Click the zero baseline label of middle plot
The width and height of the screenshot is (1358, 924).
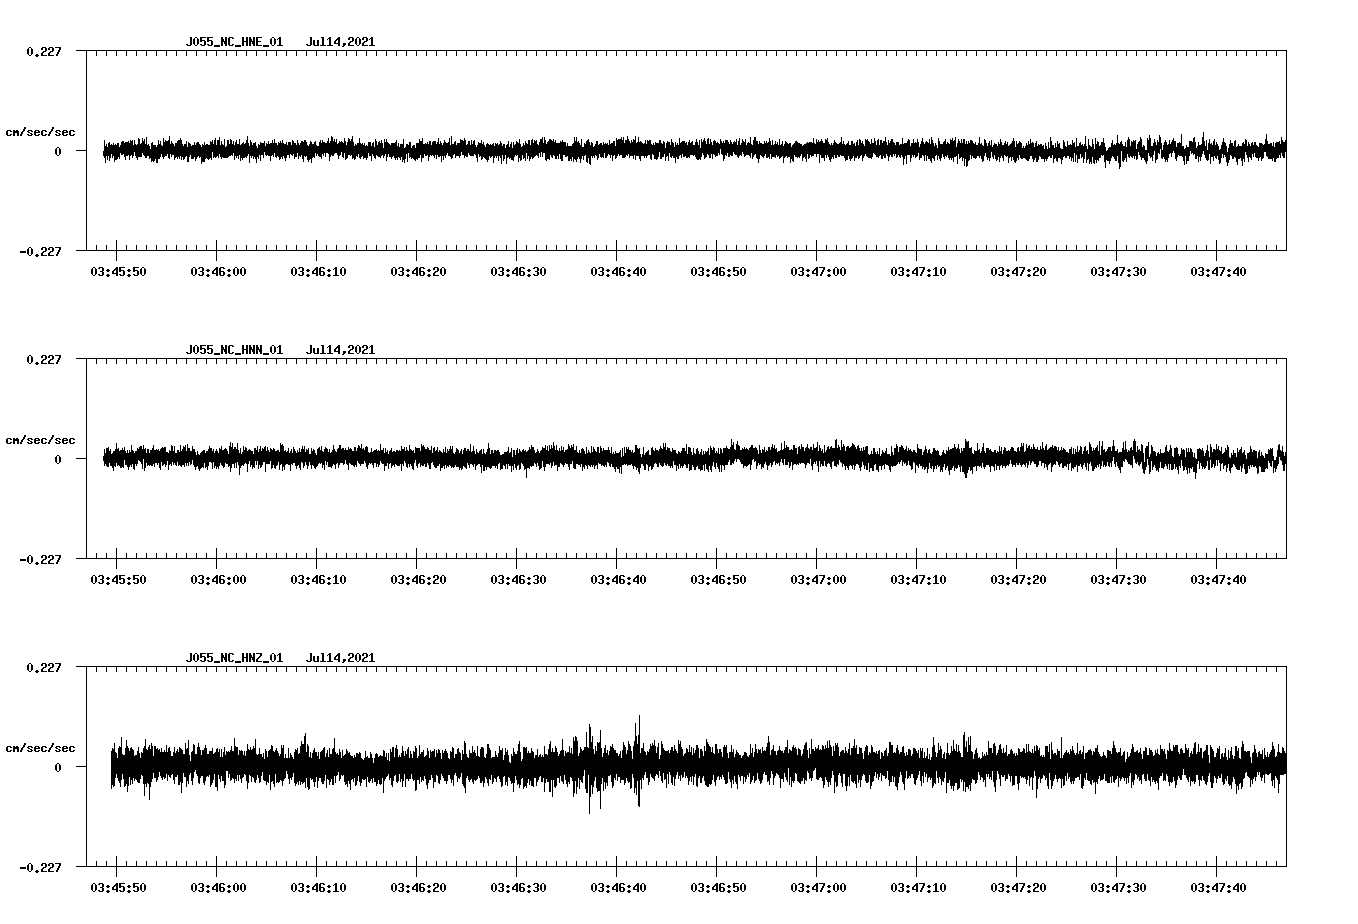click(58, 460)
